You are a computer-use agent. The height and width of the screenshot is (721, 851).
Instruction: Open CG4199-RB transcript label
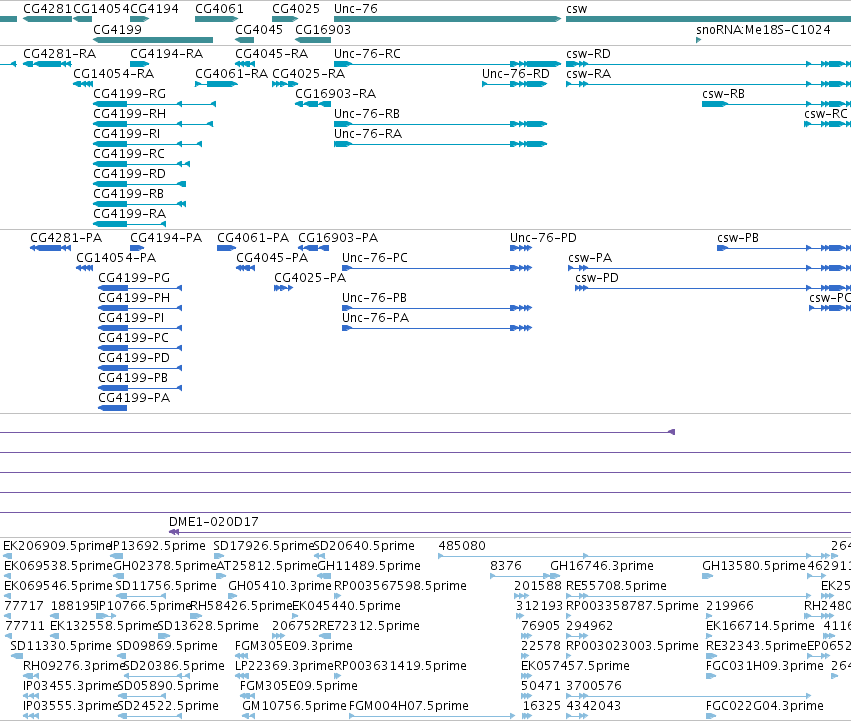pos(129,194)
